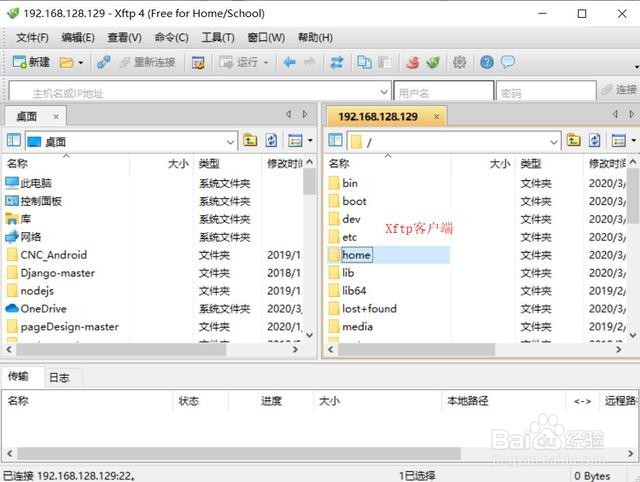Go up one folder in local pane

point(250,141)
